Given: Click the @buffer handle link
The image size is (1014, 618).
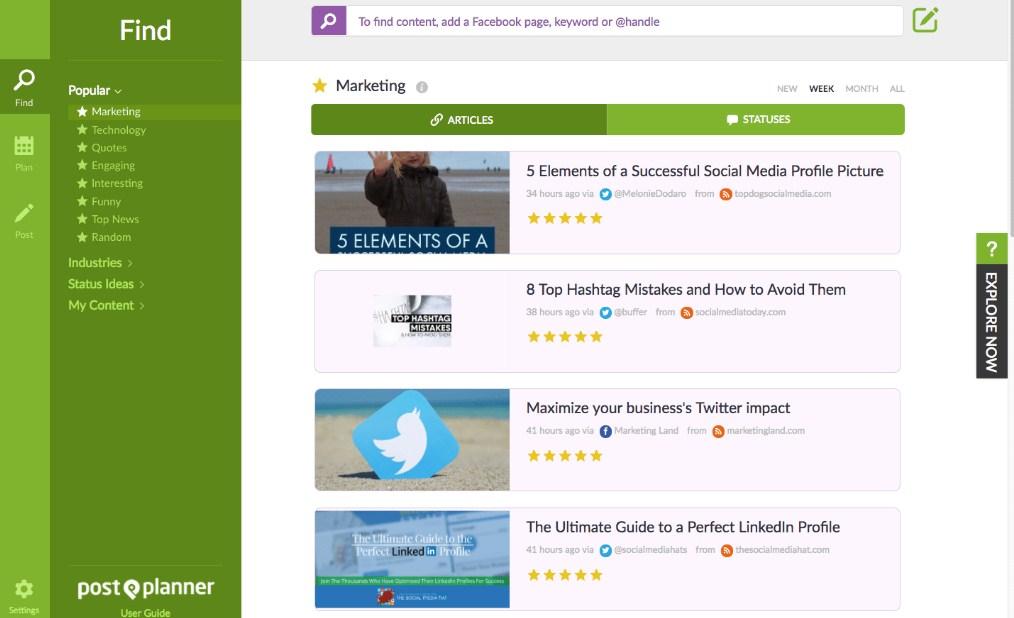Looking at the screenshot, I should click(631, 312).
